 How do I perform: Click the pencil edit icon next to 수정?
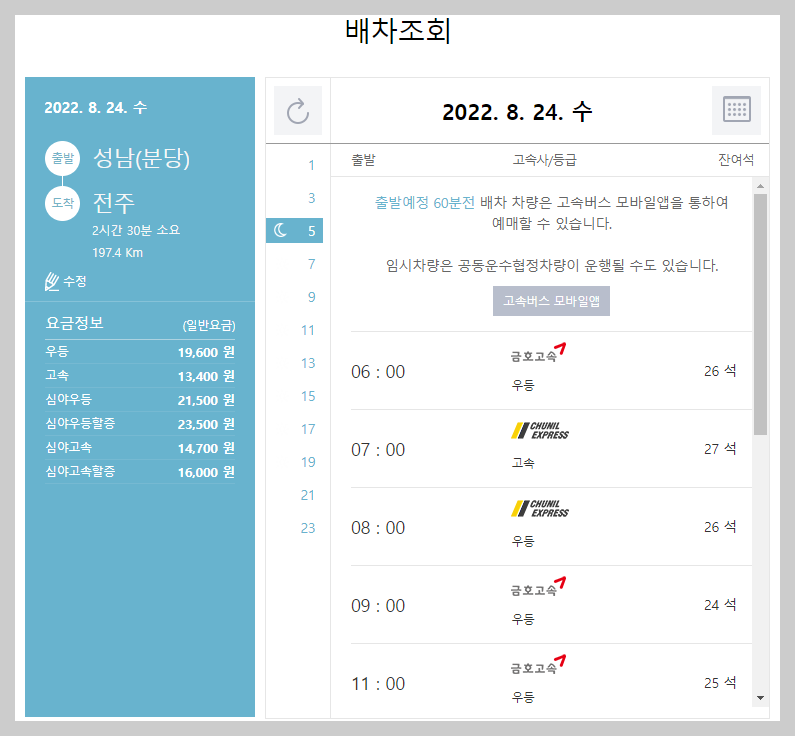[52, 281]
